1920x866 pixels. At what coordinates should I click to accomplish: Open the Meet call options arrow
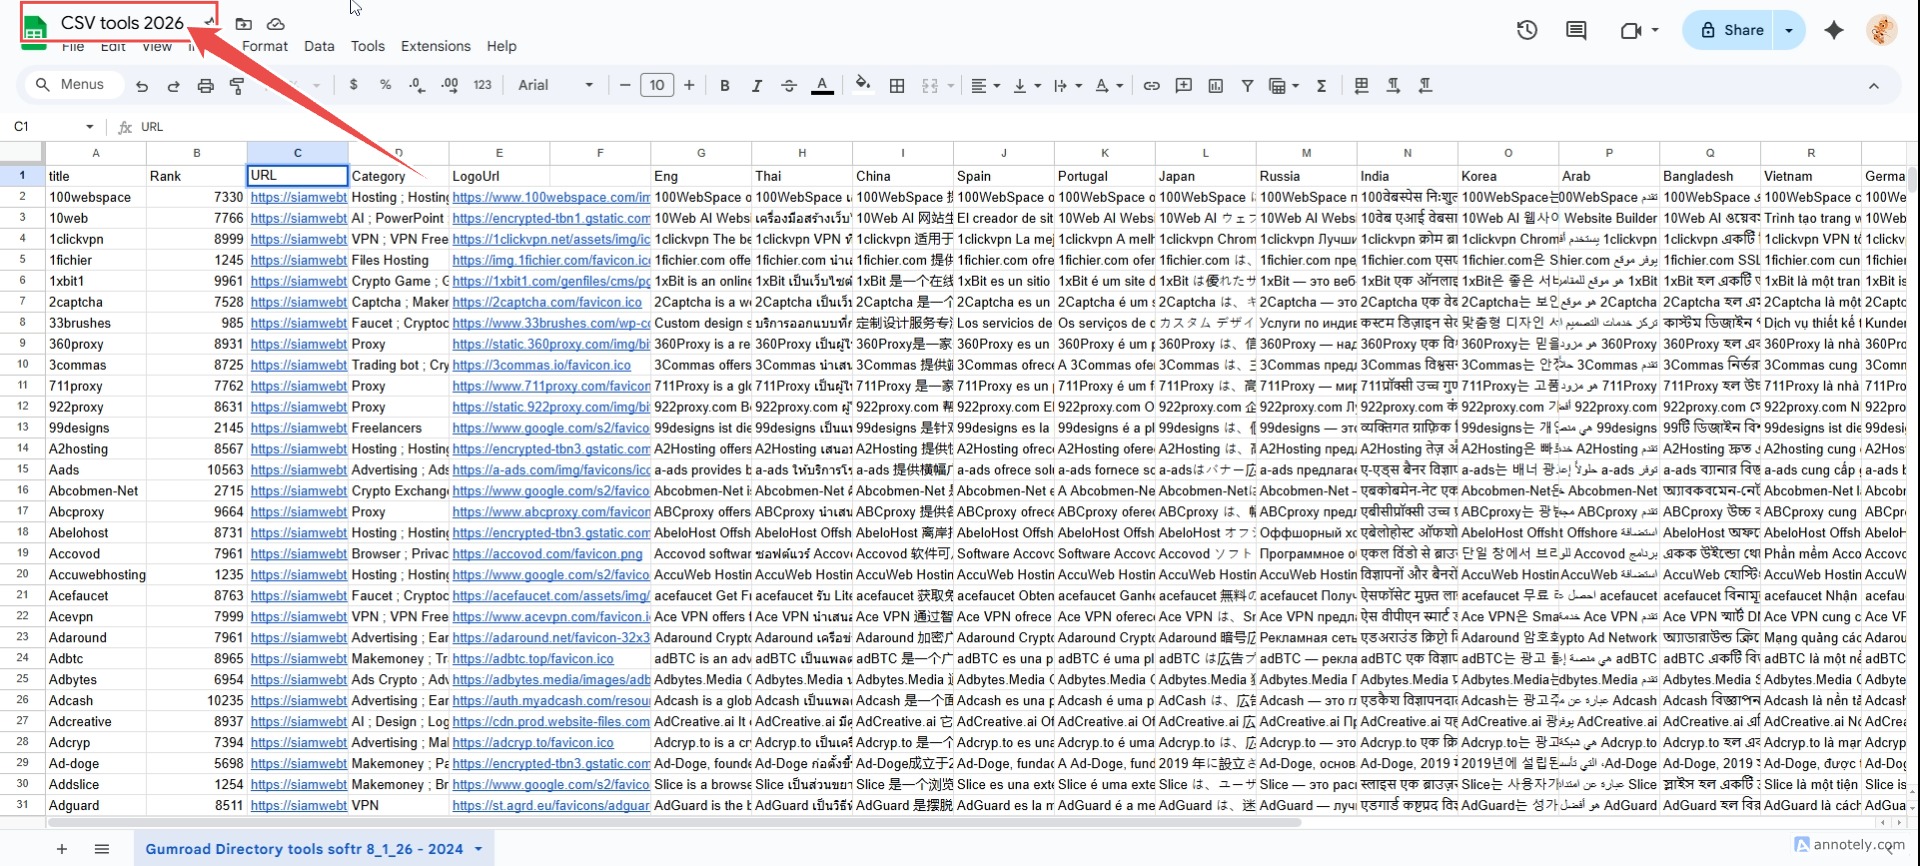1655,30
